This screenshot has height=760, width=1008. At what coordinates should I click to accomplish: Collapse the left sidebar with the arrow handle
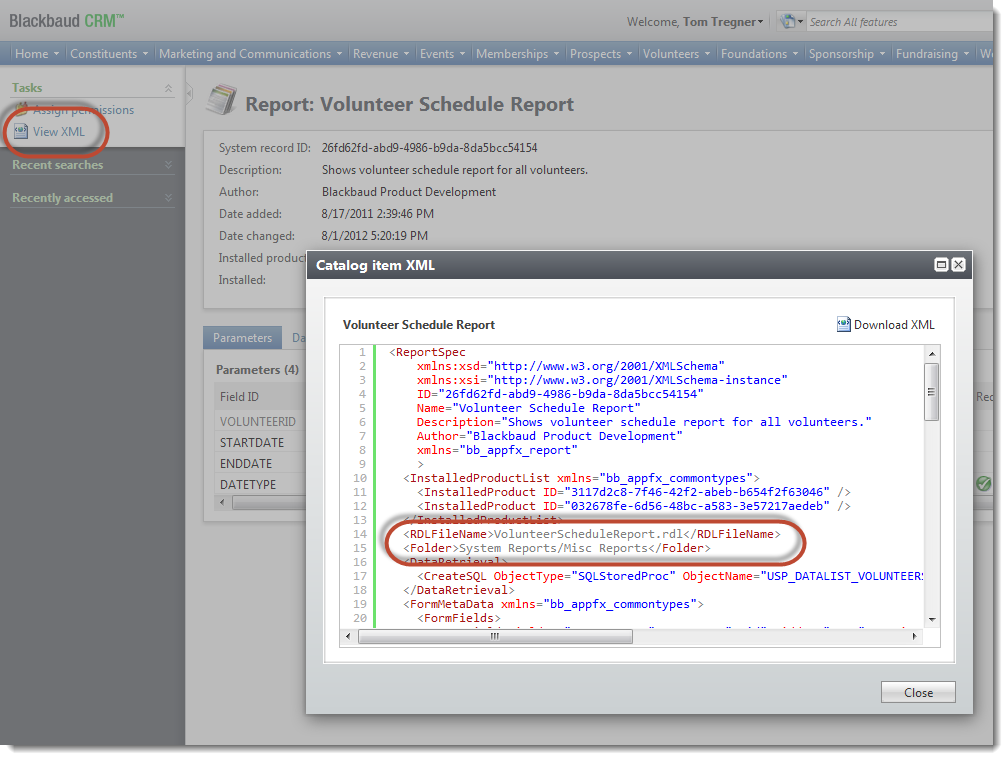[189, 94]
